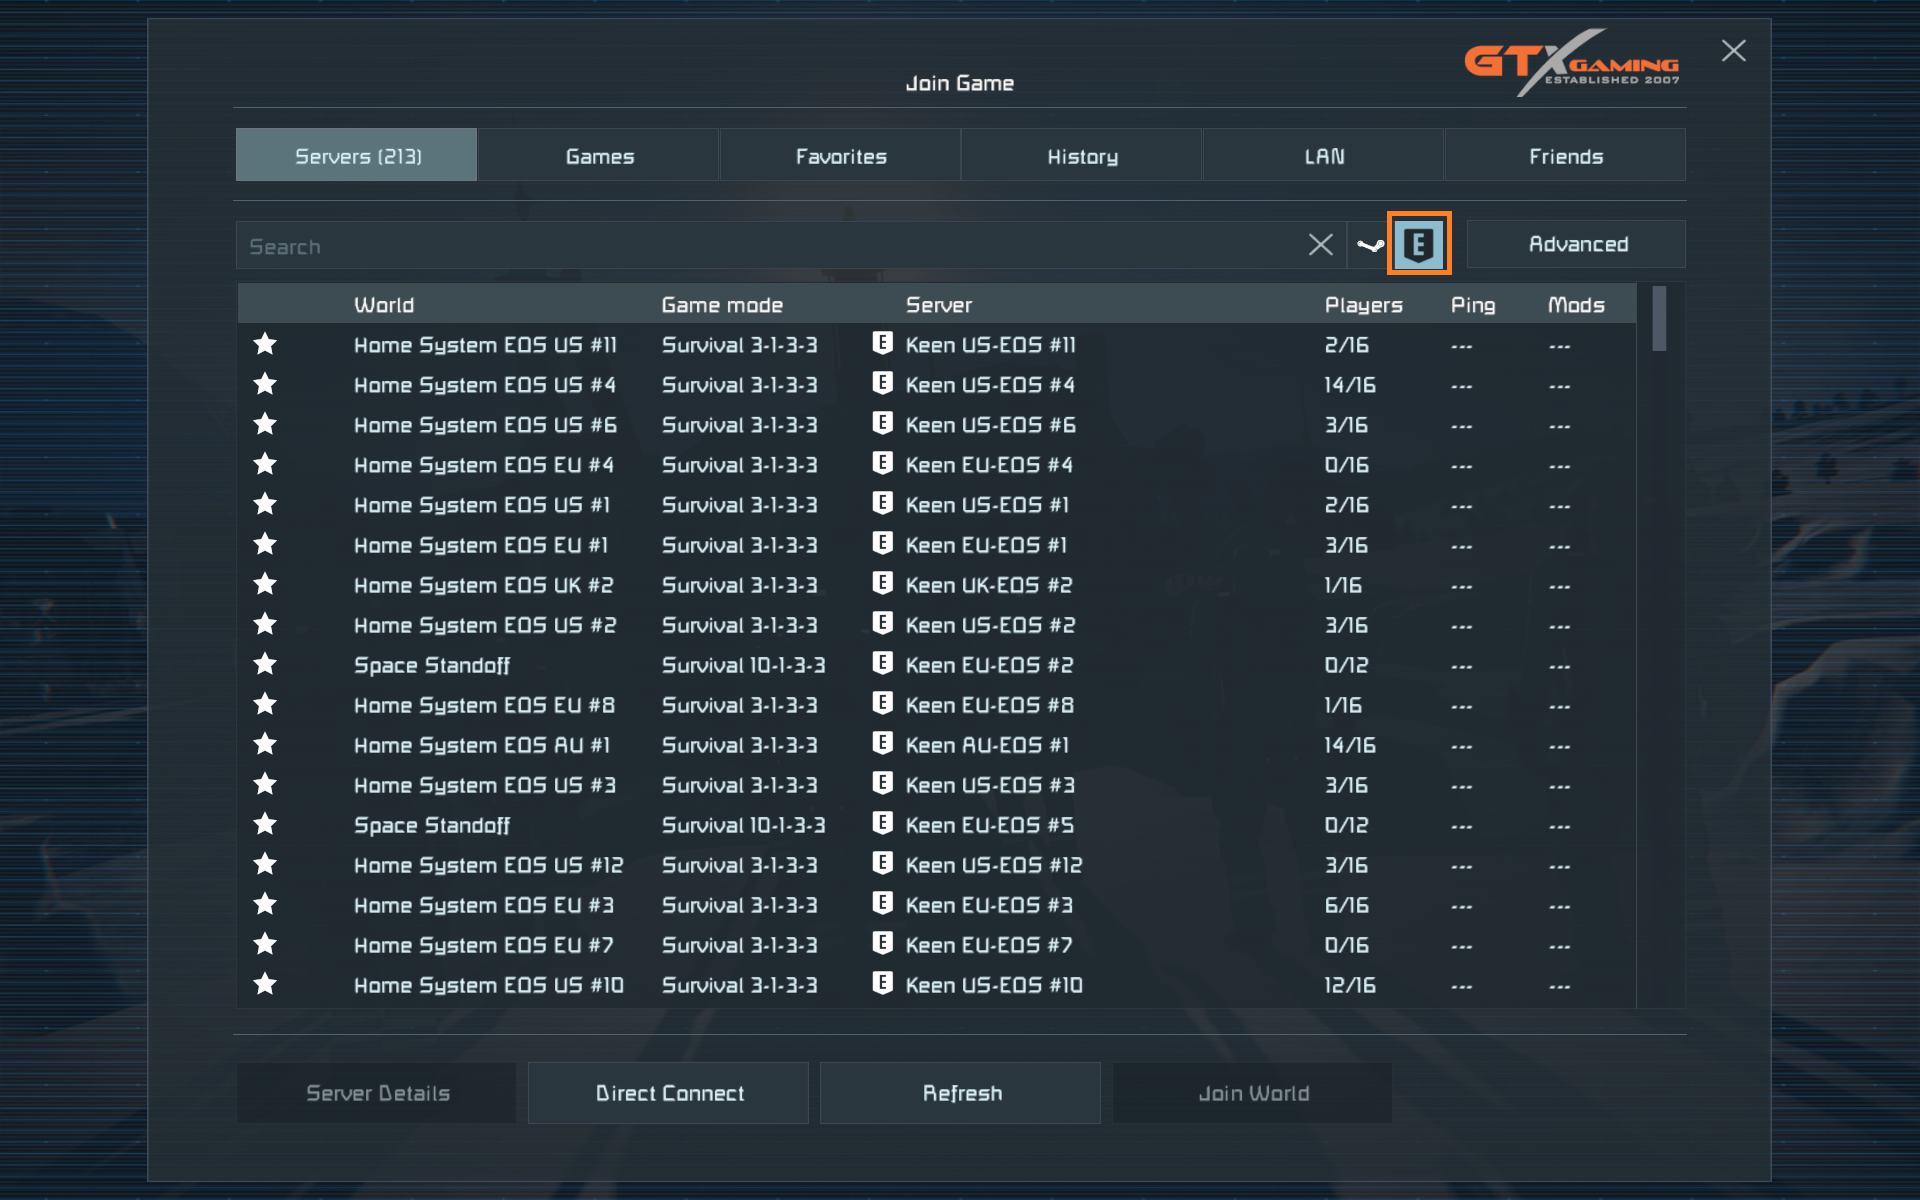This screenshot has width=1920, height=1200.
Task: Click the server list scrollbar thumb
Action: pos(1659,320)
